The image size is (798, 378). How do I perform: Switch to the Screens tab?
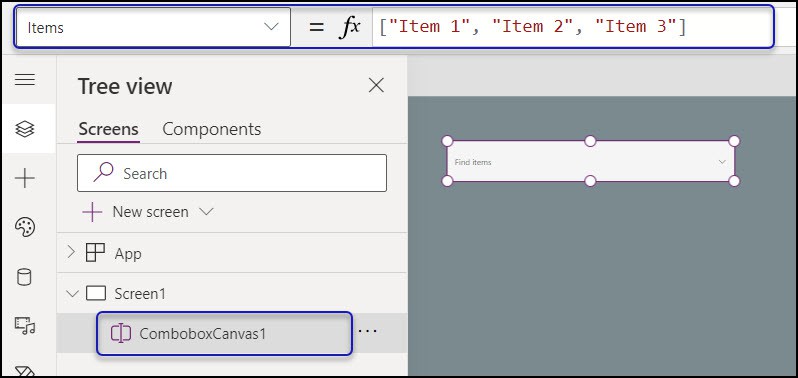pos(108,129)
